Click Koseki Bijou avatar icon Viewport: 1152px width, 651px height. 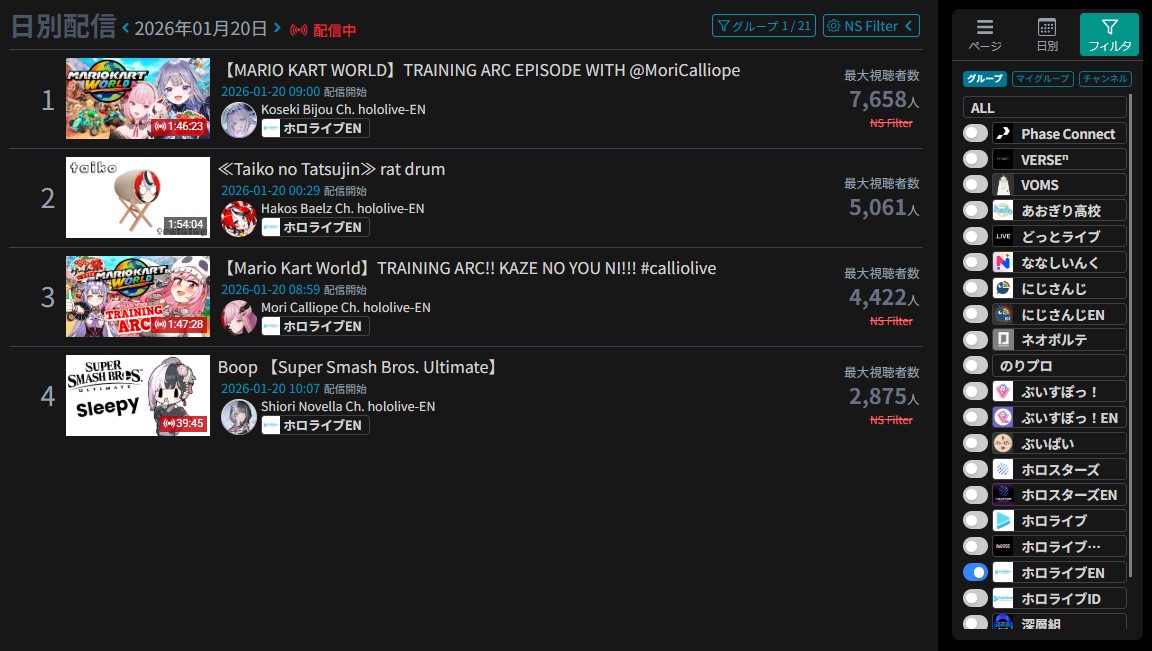coord(239,120)
